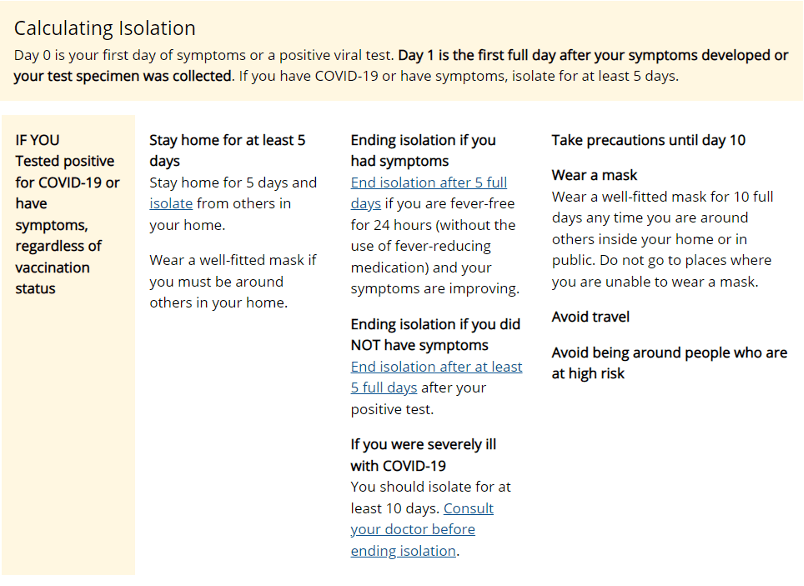Viewport: 804px width, 586px height.
Task: Click the 'Calculating Isolation' heading
Action: pyautogui.click(x=105, y=28)
